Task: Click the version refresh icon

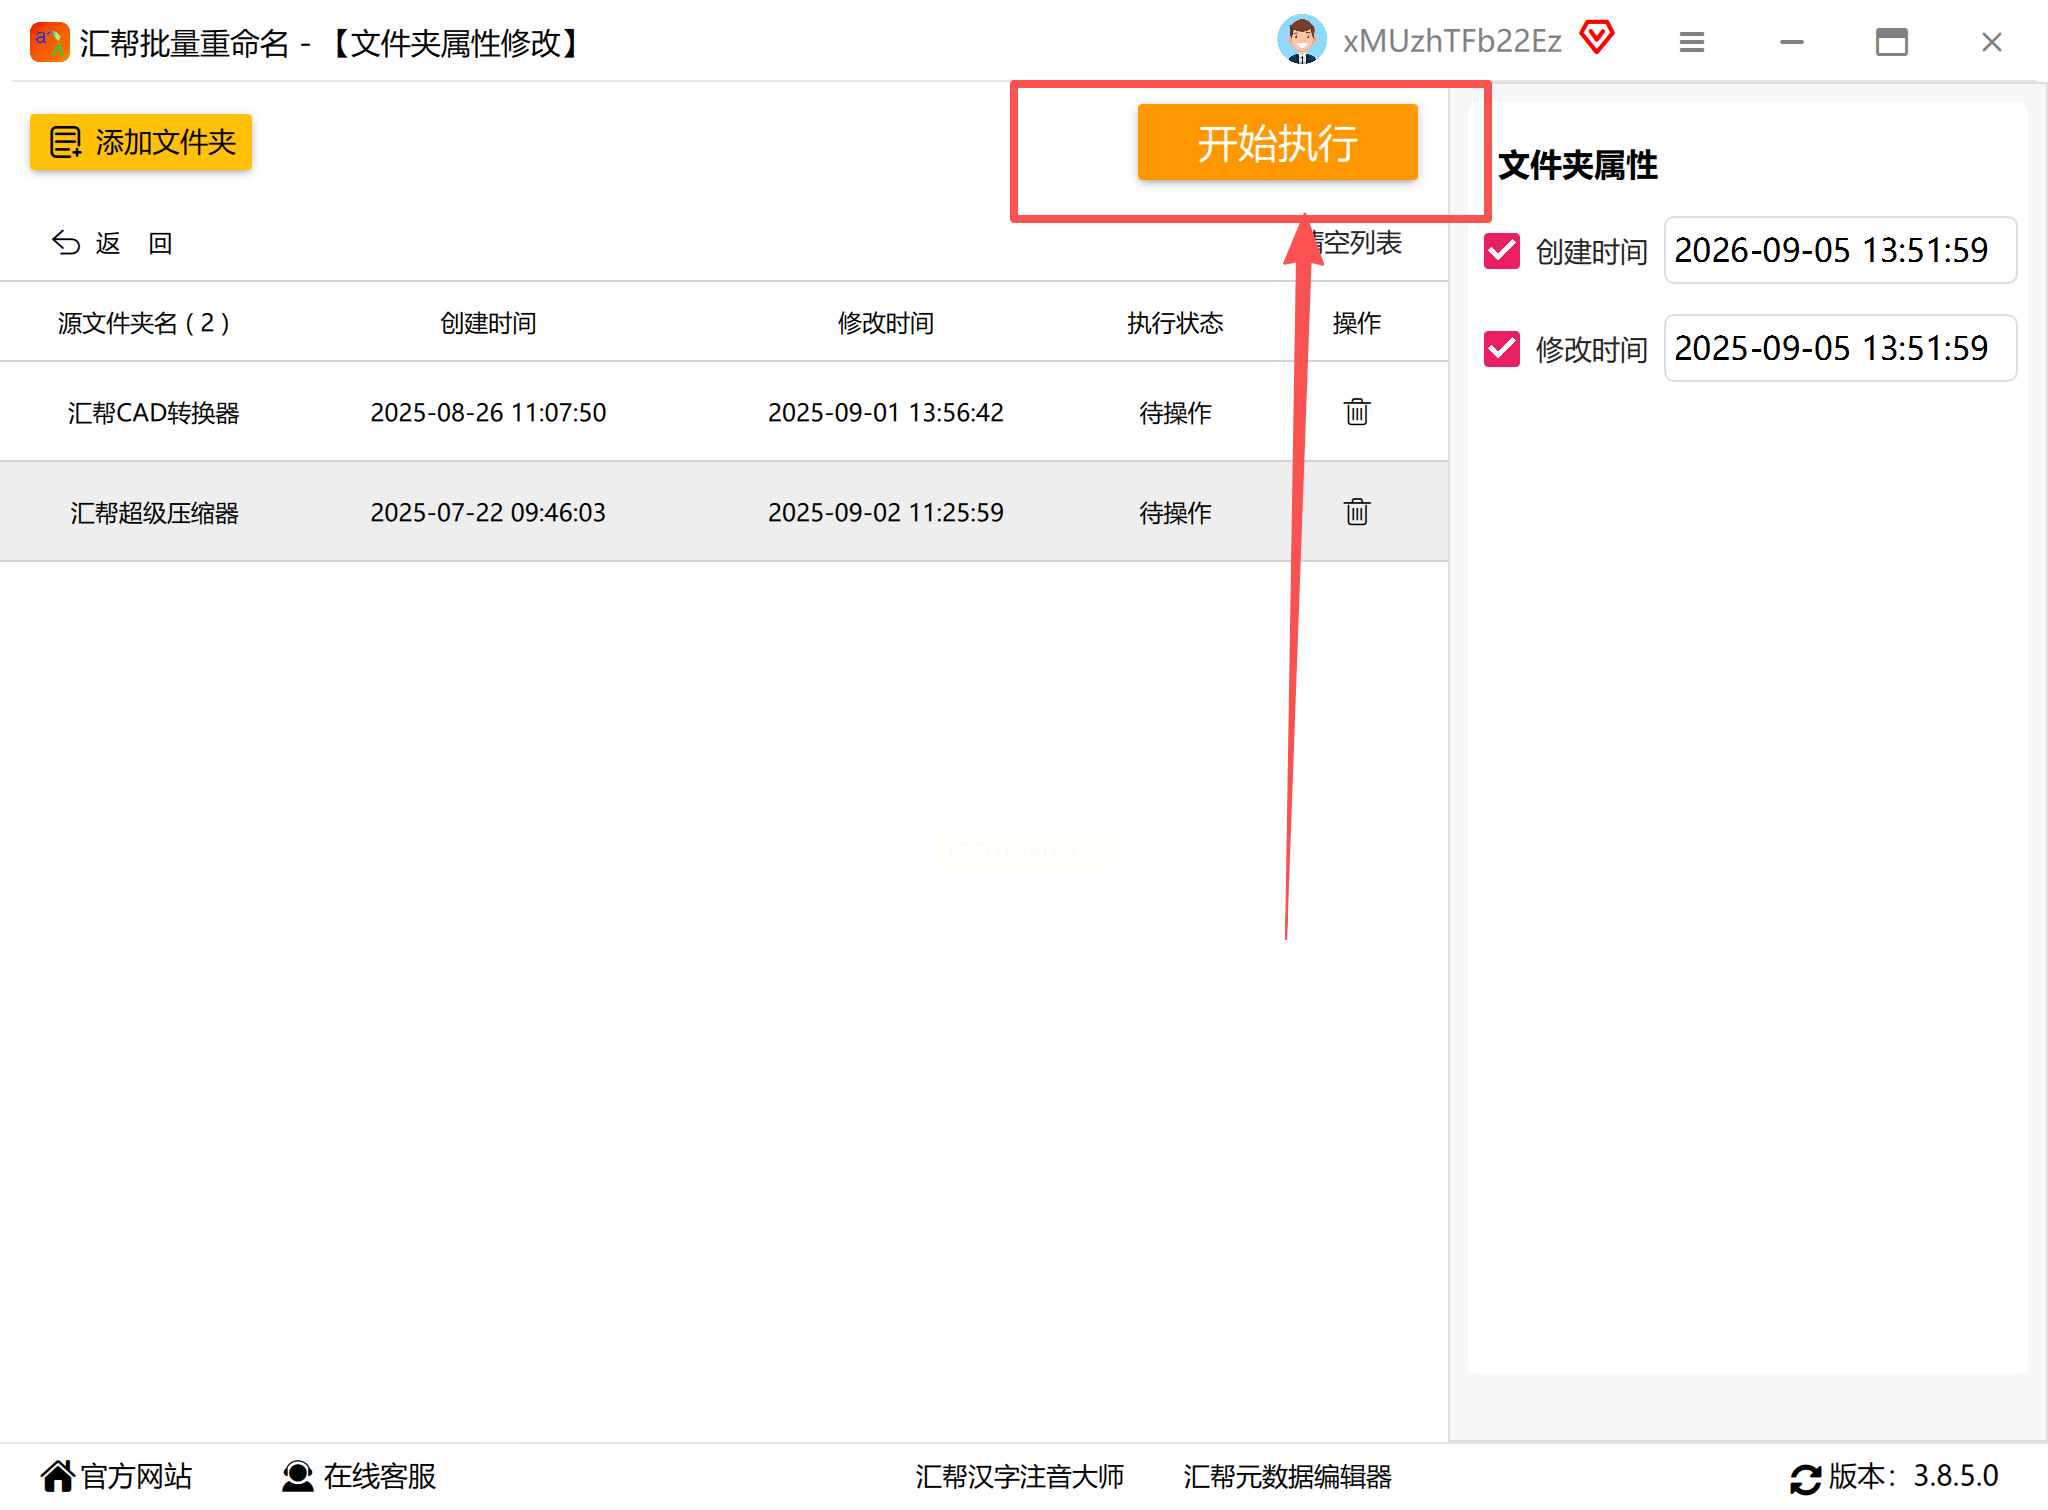Action: coord(1805,1478)
